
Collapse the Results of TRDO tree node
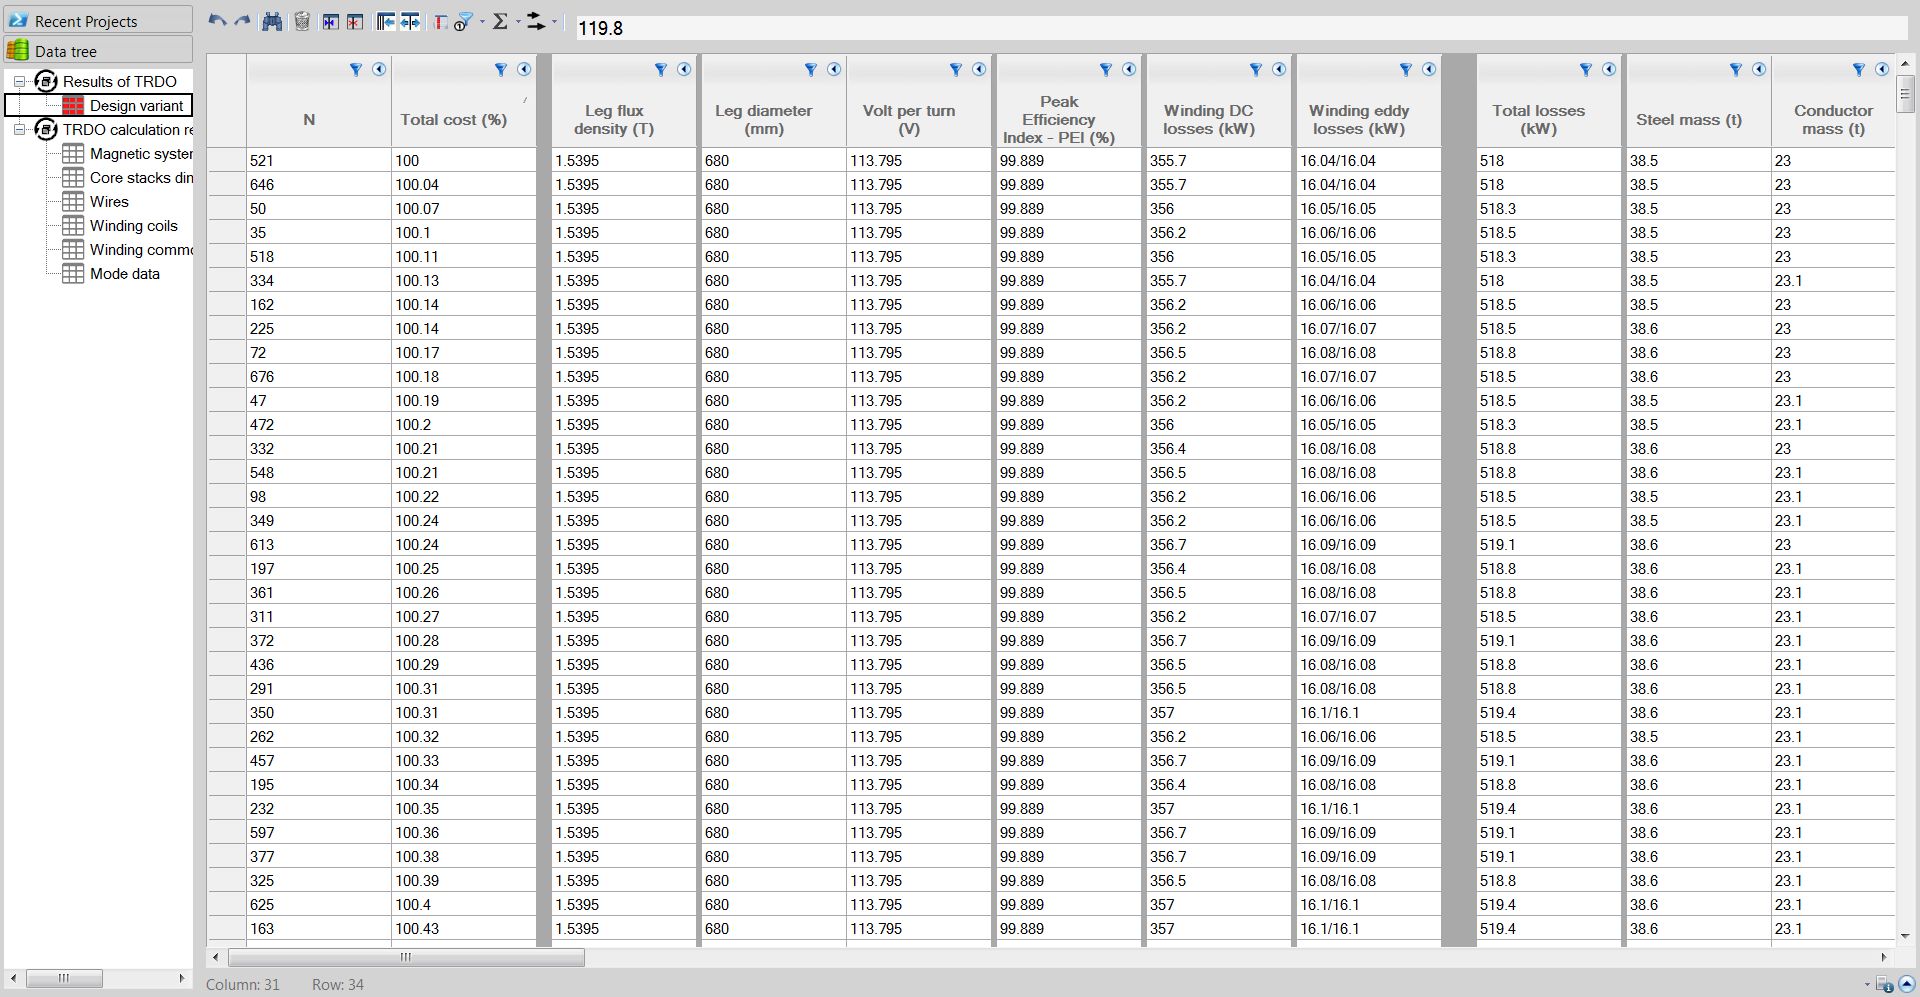point(19,82)
